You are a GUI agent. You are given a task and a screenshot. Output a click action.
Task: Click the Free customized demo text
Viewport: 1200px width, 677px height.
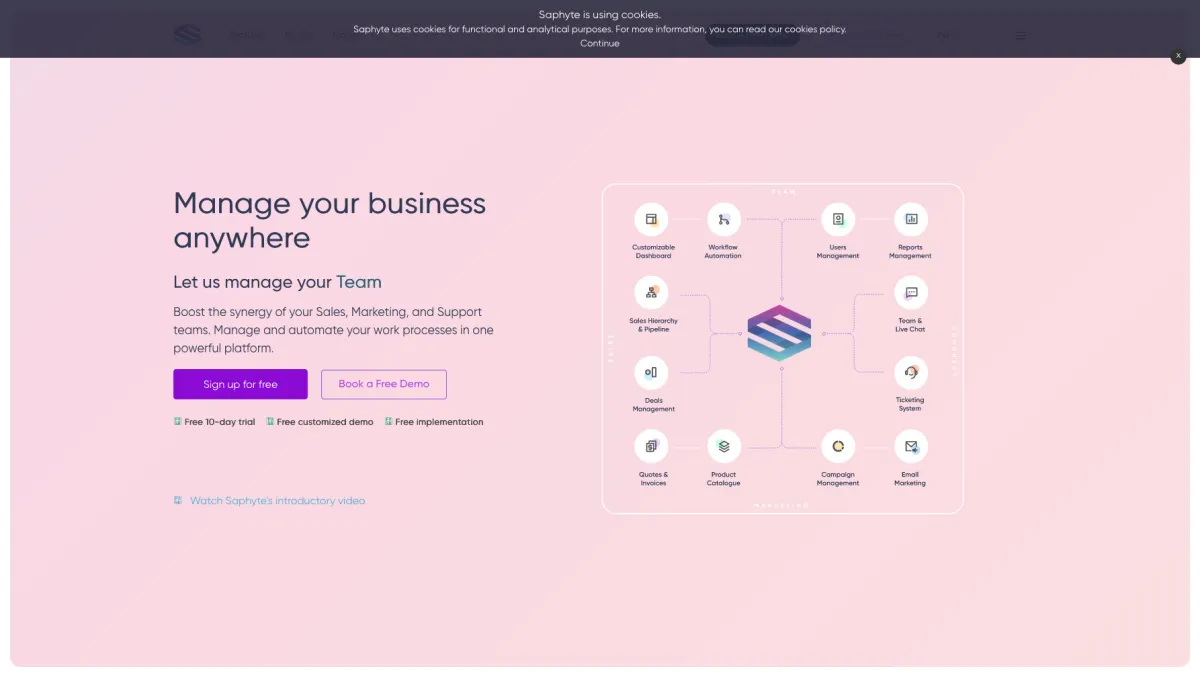(325, 422)
